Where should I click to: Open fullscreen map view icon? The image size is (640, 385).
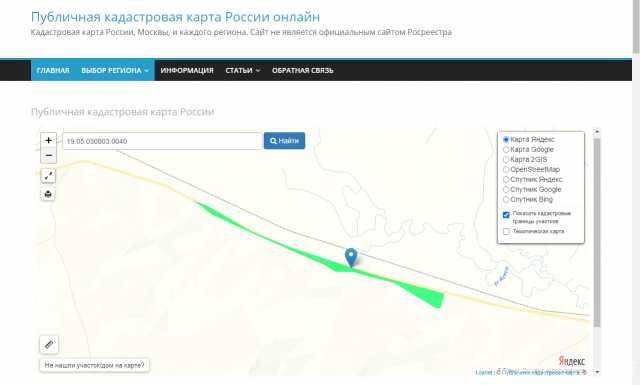point(48,176)
